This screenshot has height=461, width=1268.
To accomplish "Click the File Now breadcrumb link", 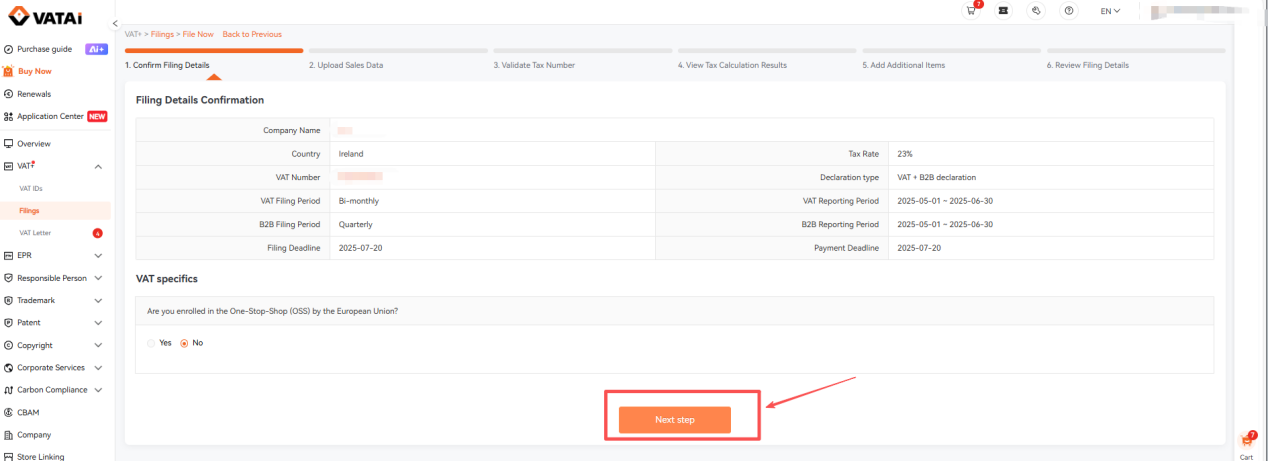I will pyautogui.click(x=198, y=34).
